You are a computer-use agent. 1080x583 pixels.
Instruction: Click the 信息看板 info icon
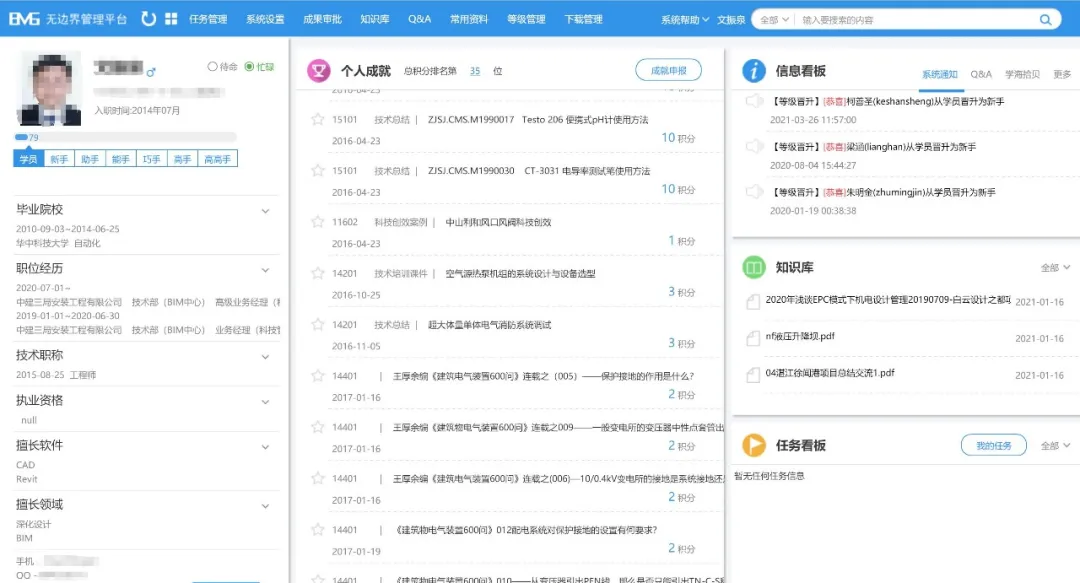(754, 71)
